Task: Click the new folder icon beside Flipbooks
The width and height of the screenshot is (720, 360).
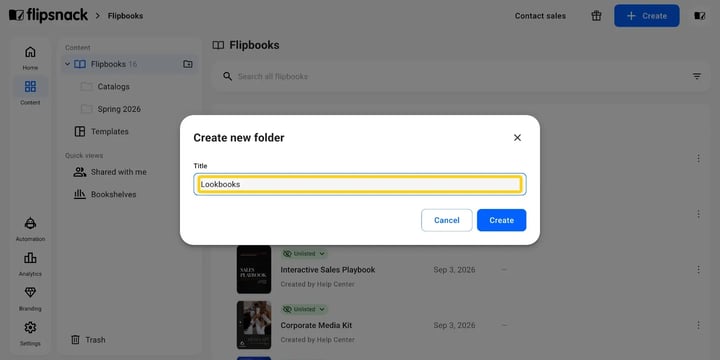Action: point(188,64)
